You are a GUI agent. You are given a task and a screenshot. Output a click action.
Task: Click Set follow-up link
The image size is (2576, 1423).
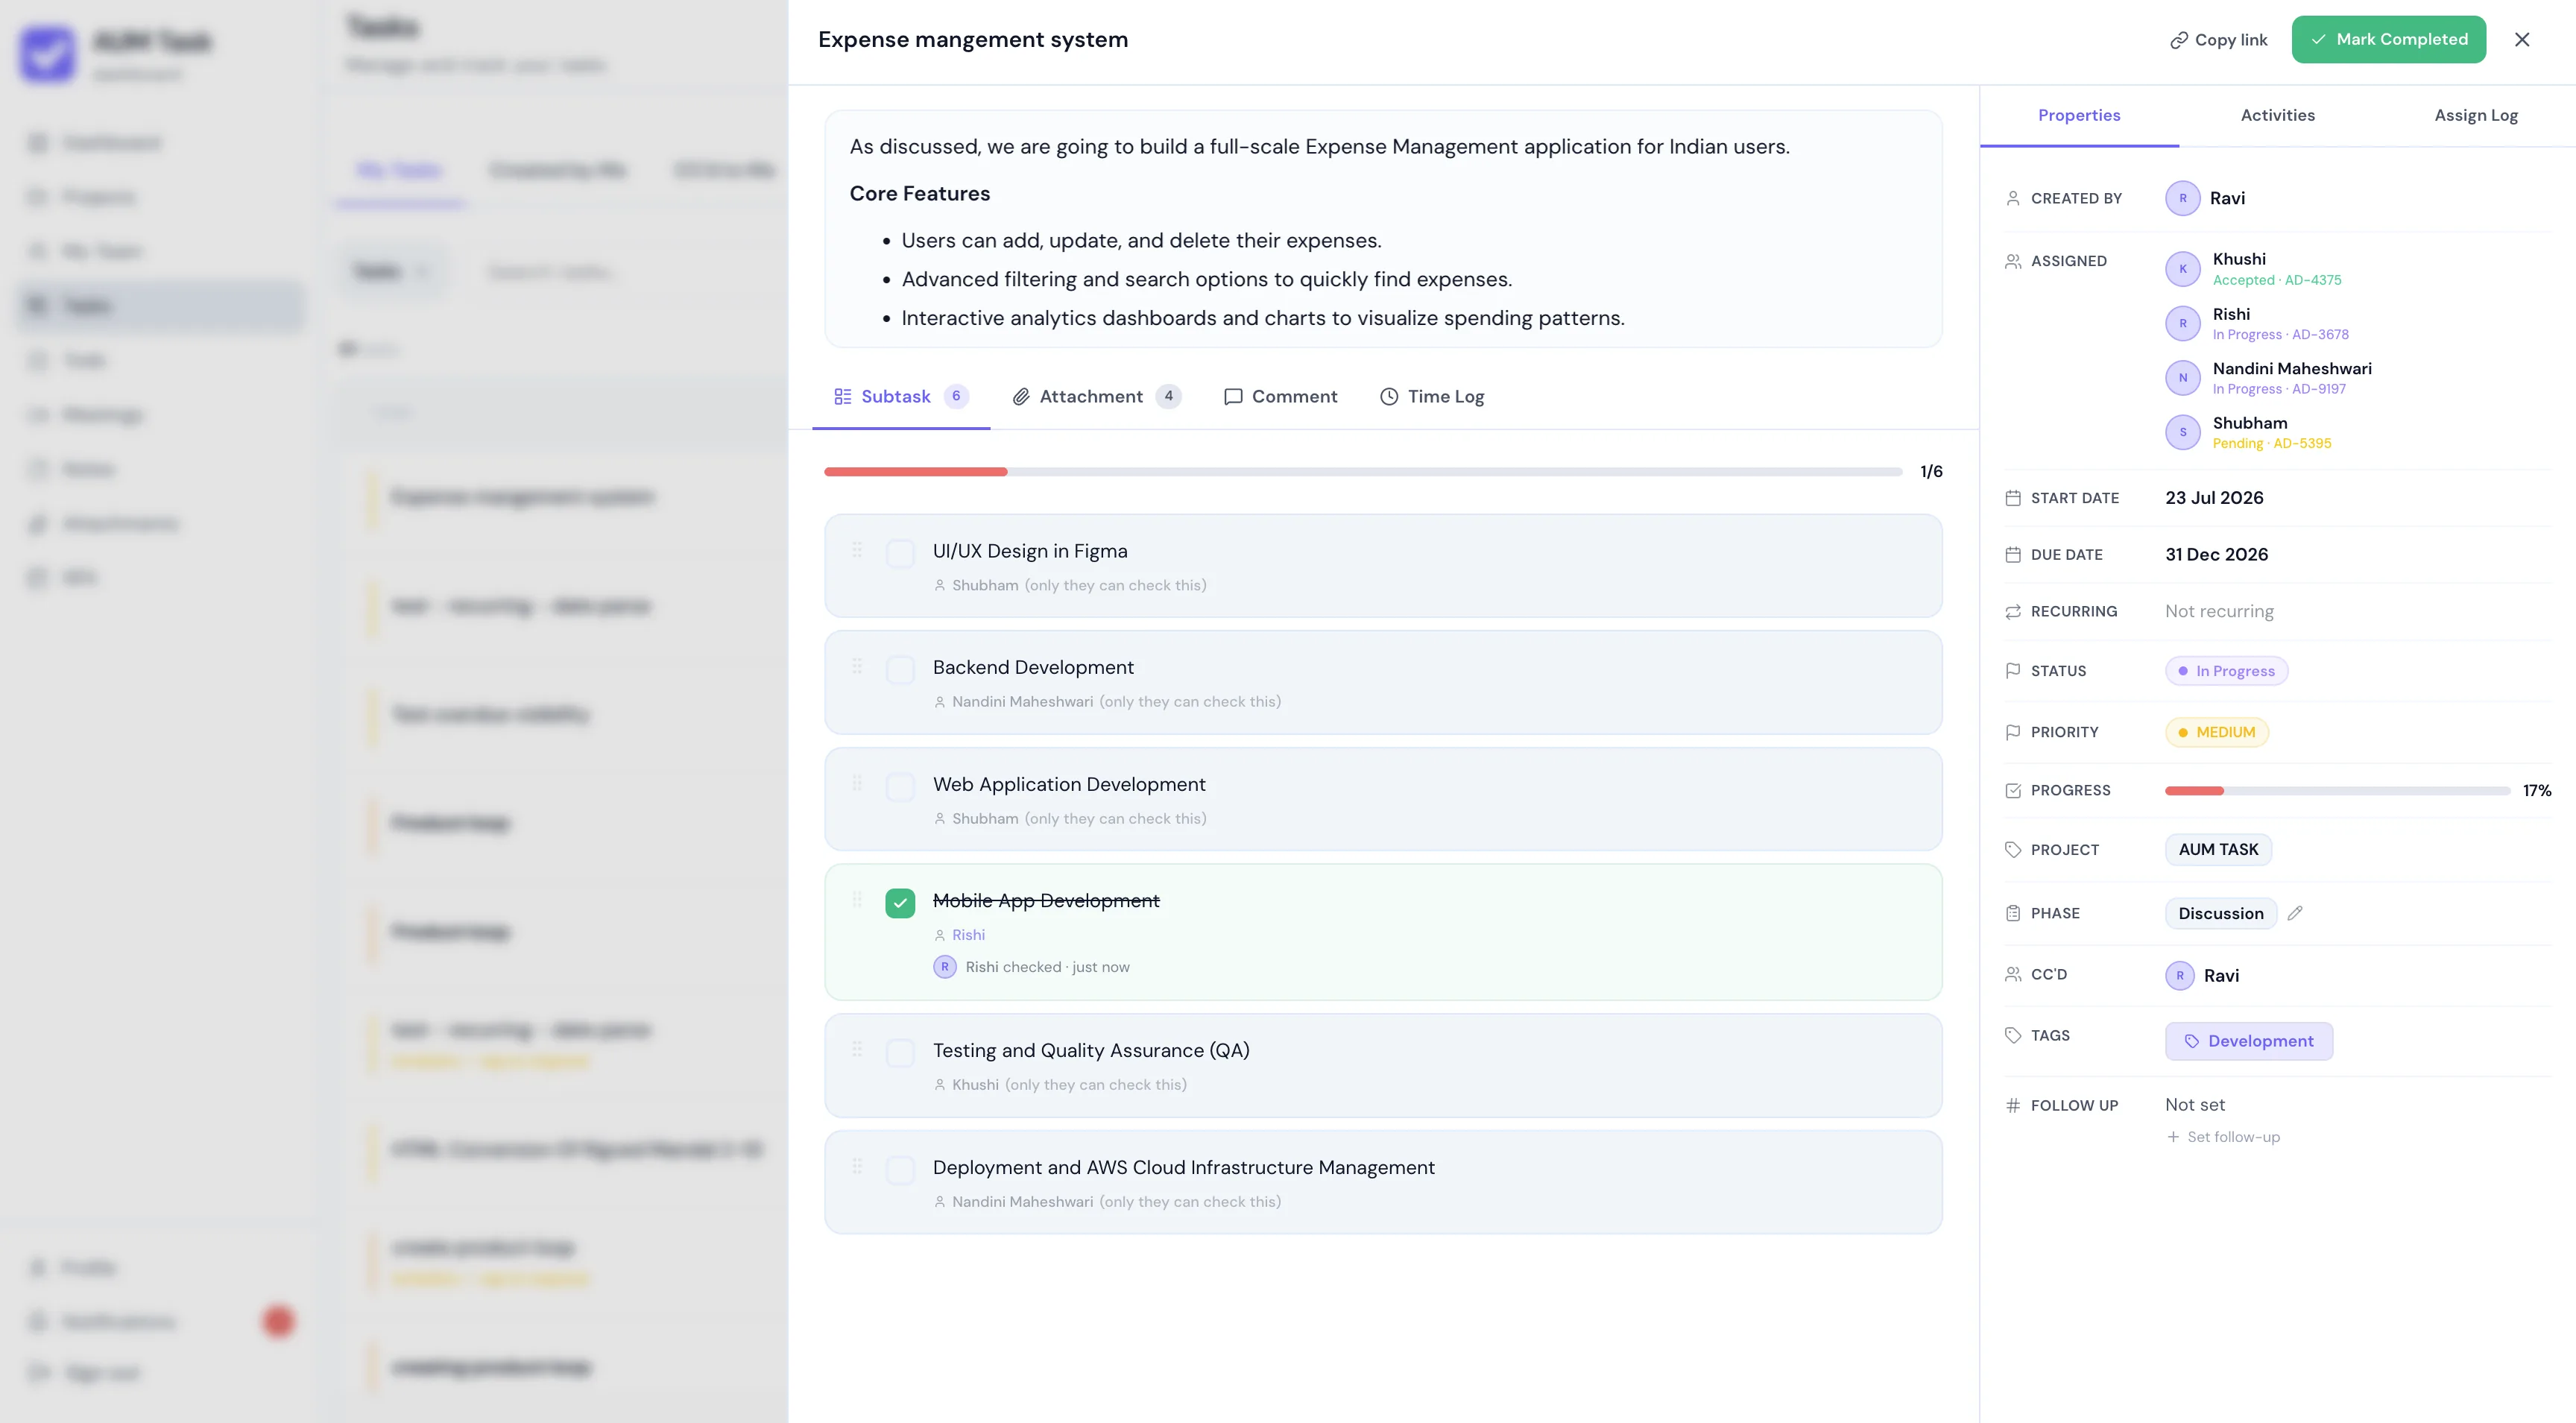[2222, 1137]
